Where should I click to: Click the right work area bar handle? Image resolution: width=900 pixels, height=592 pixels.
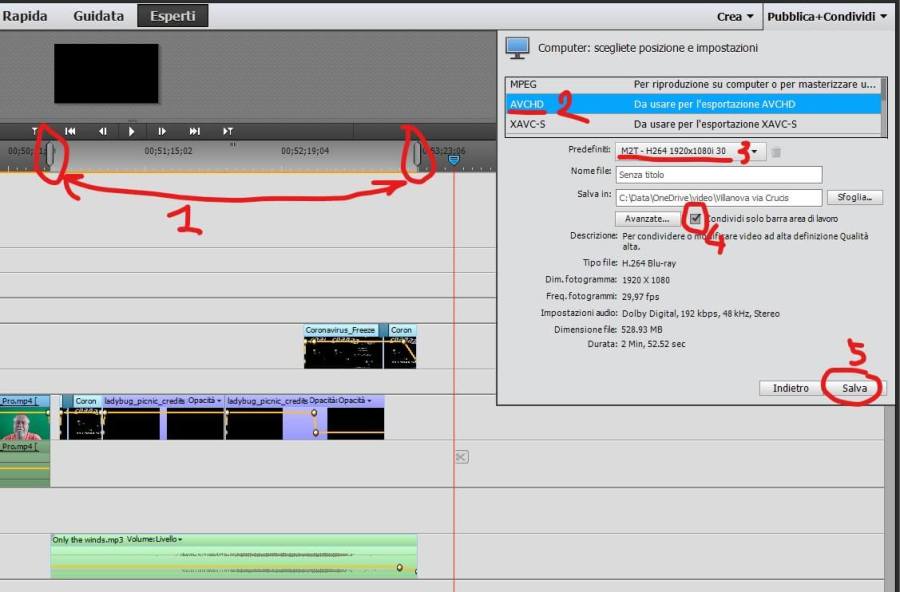[417, 155]
